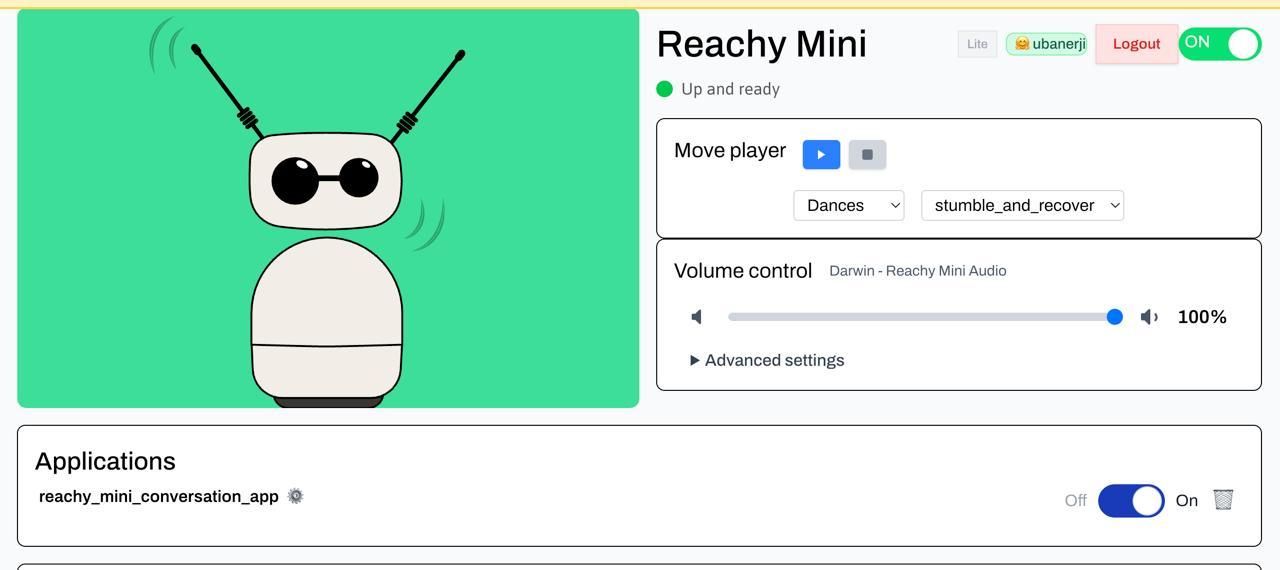Open conversation app settings gear

[295, 496]
